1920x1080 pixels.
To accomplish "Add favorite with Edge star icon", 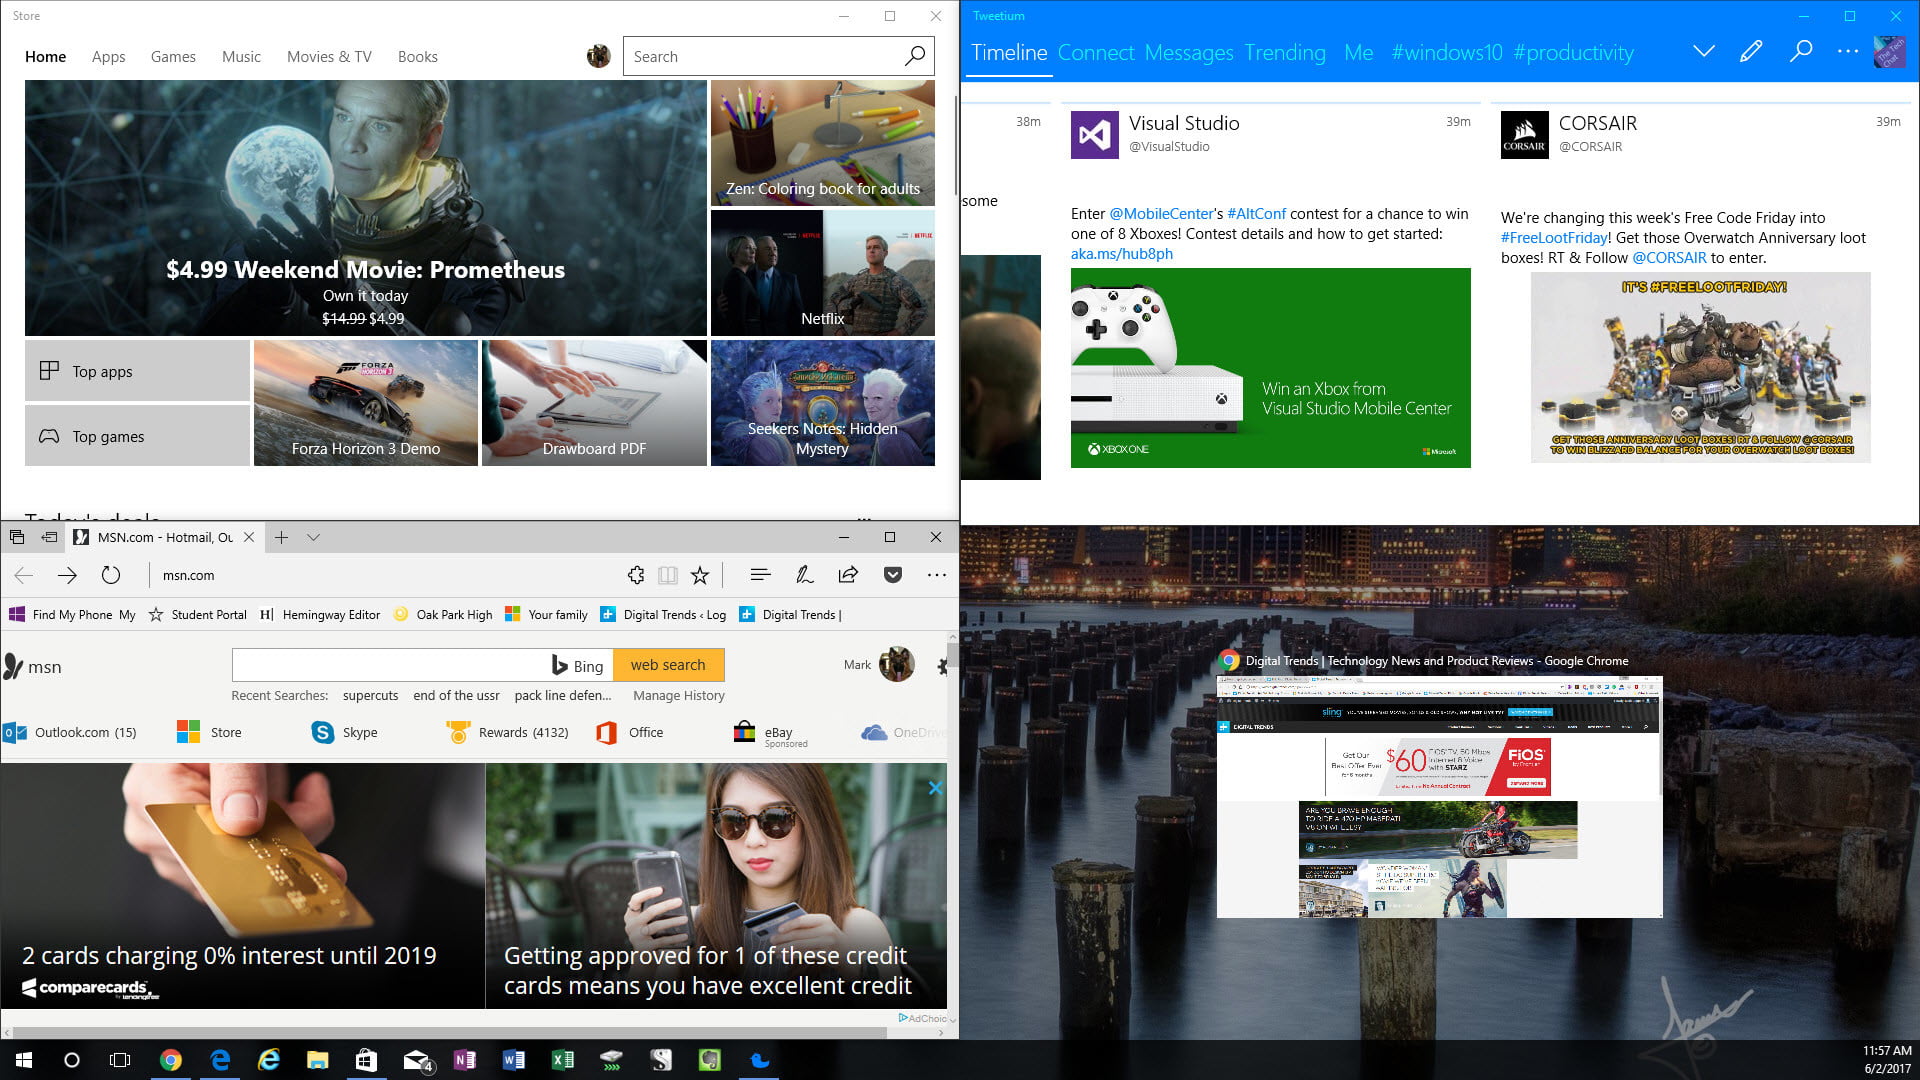I will [x=700, y=575].
